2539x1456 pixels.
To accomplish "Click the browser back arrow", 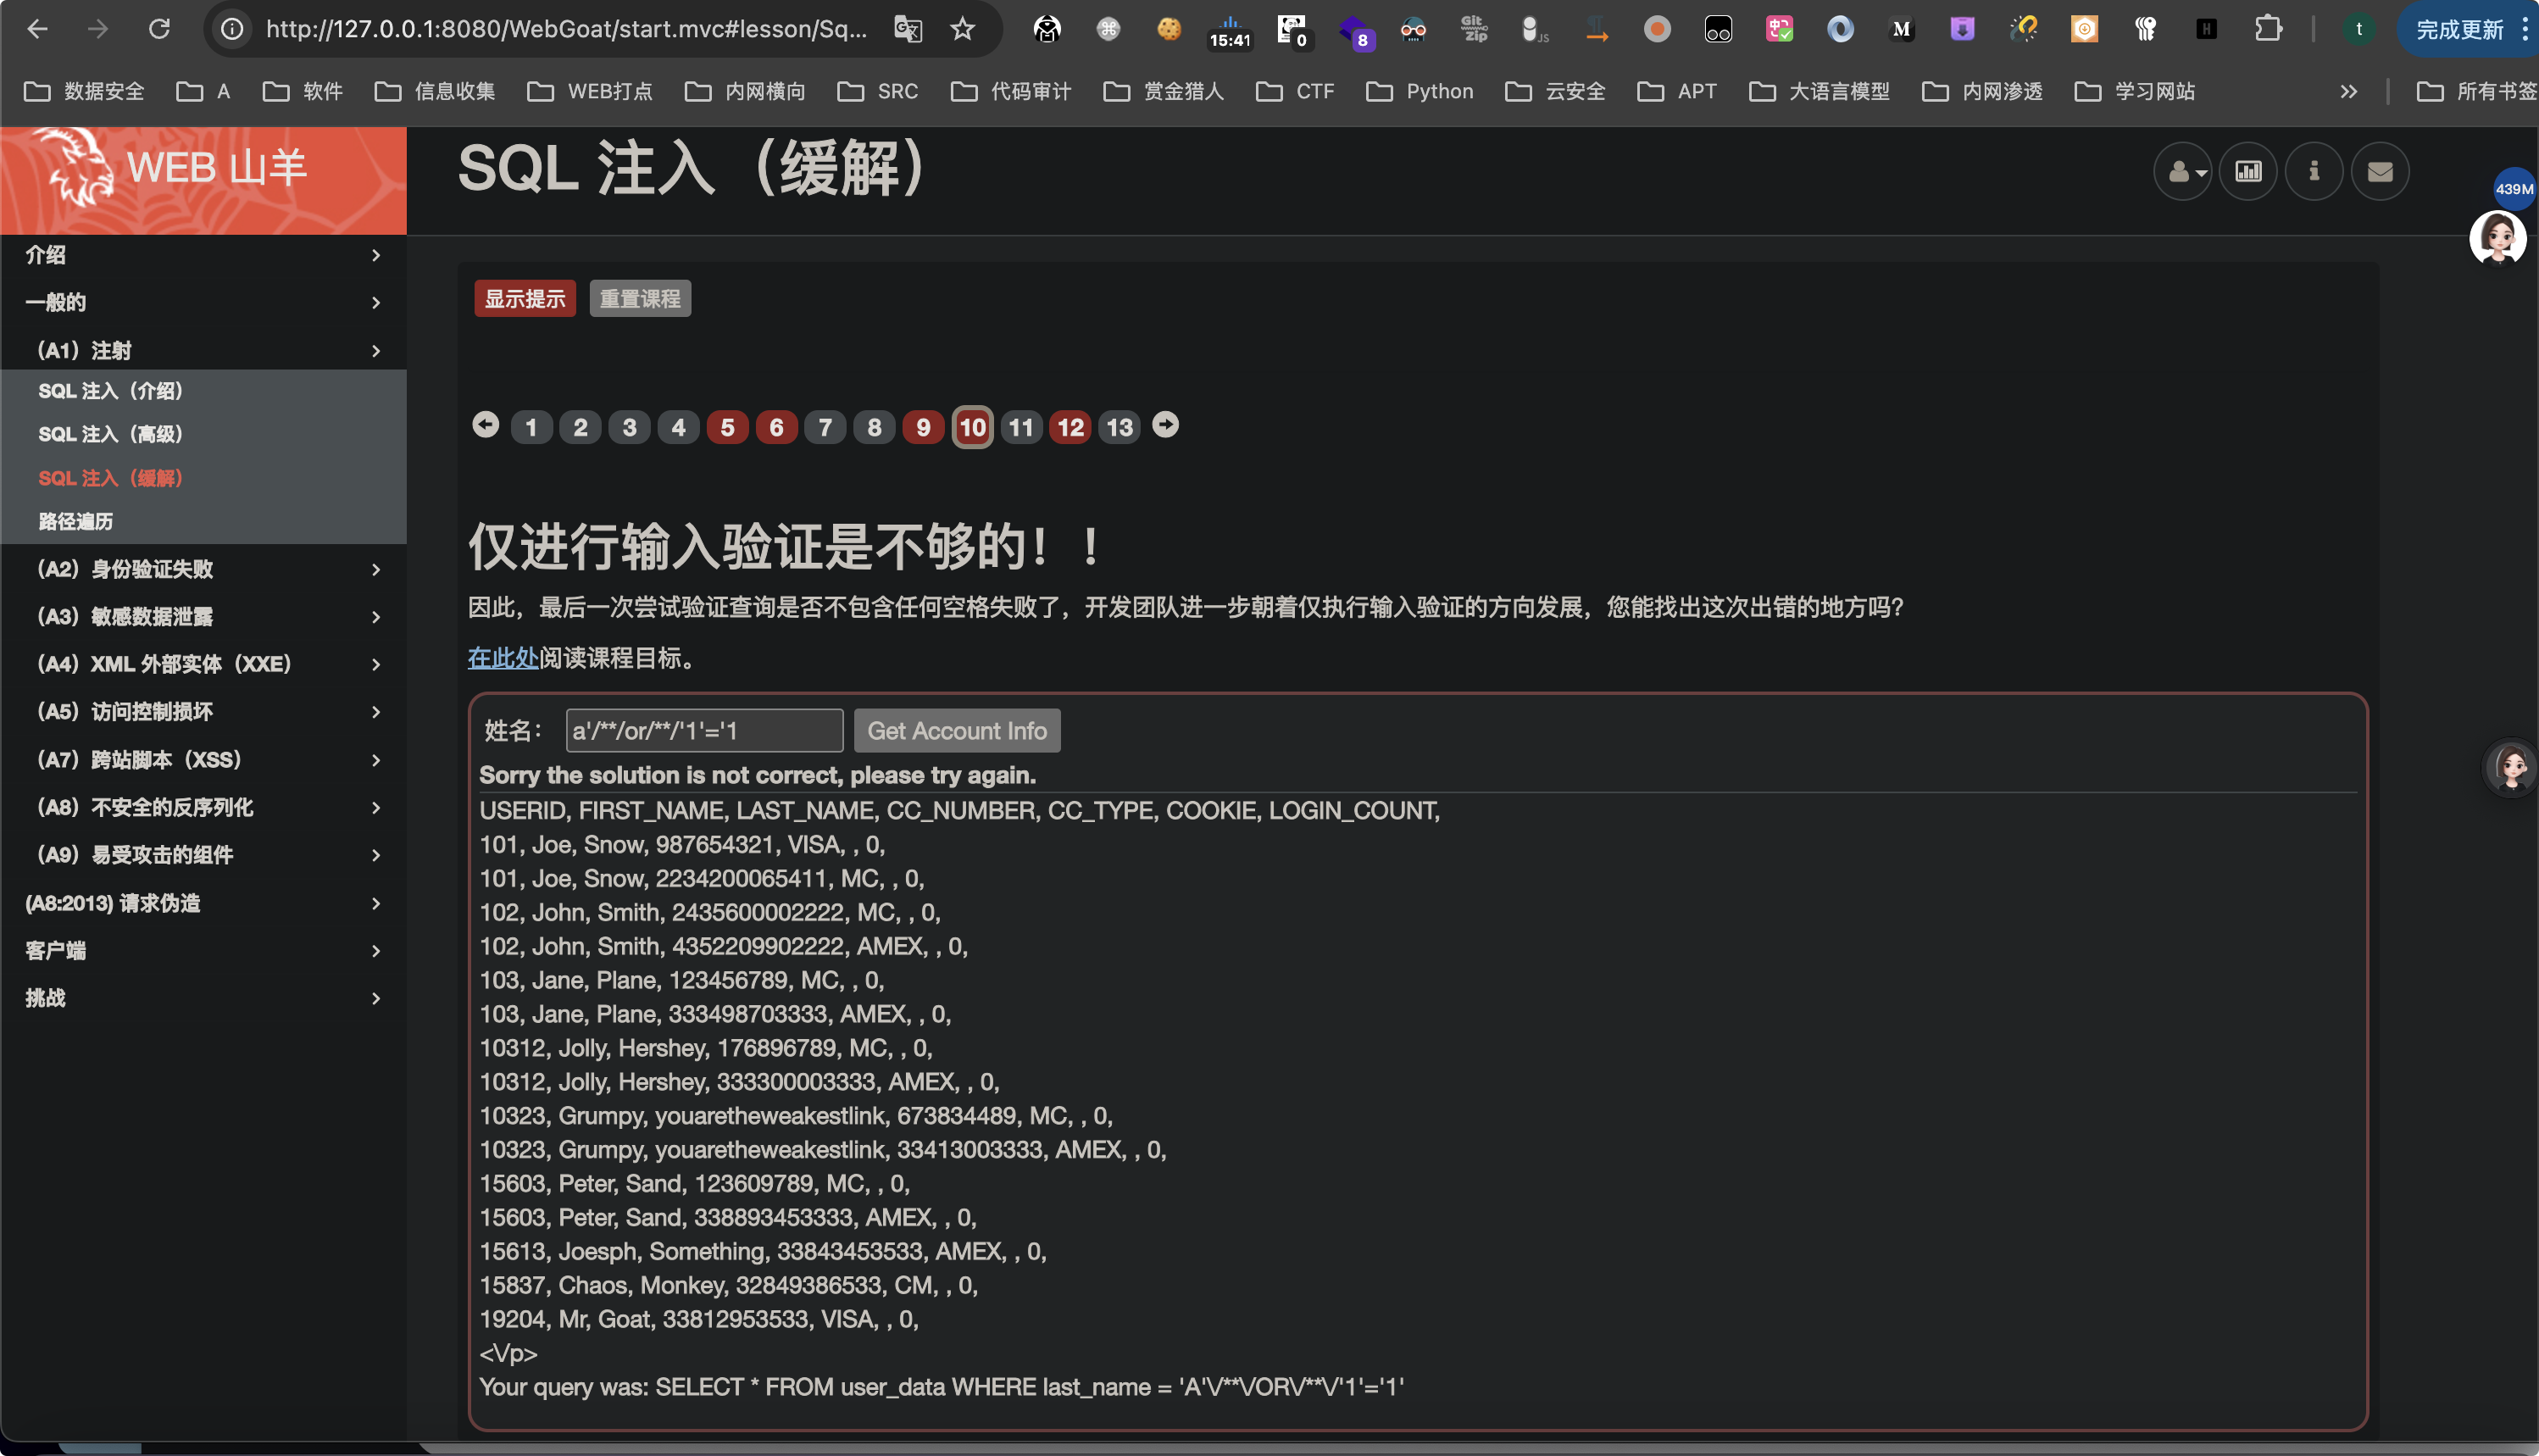I will point(37,29).
